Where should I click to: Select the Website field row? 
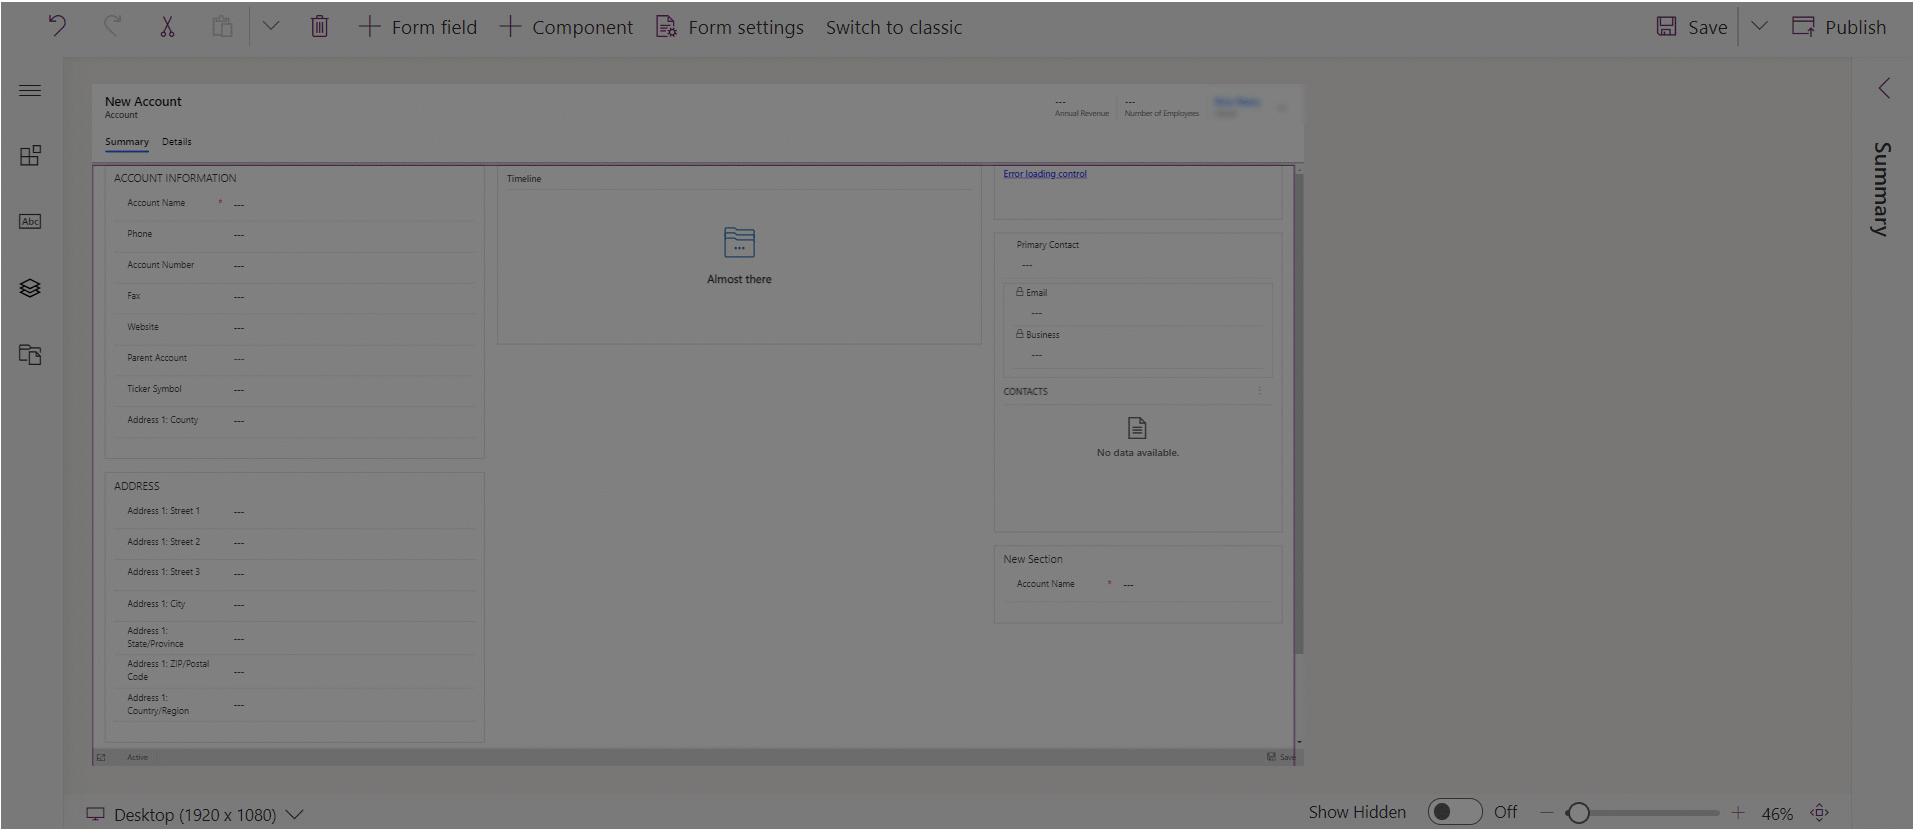click(294, 327)
